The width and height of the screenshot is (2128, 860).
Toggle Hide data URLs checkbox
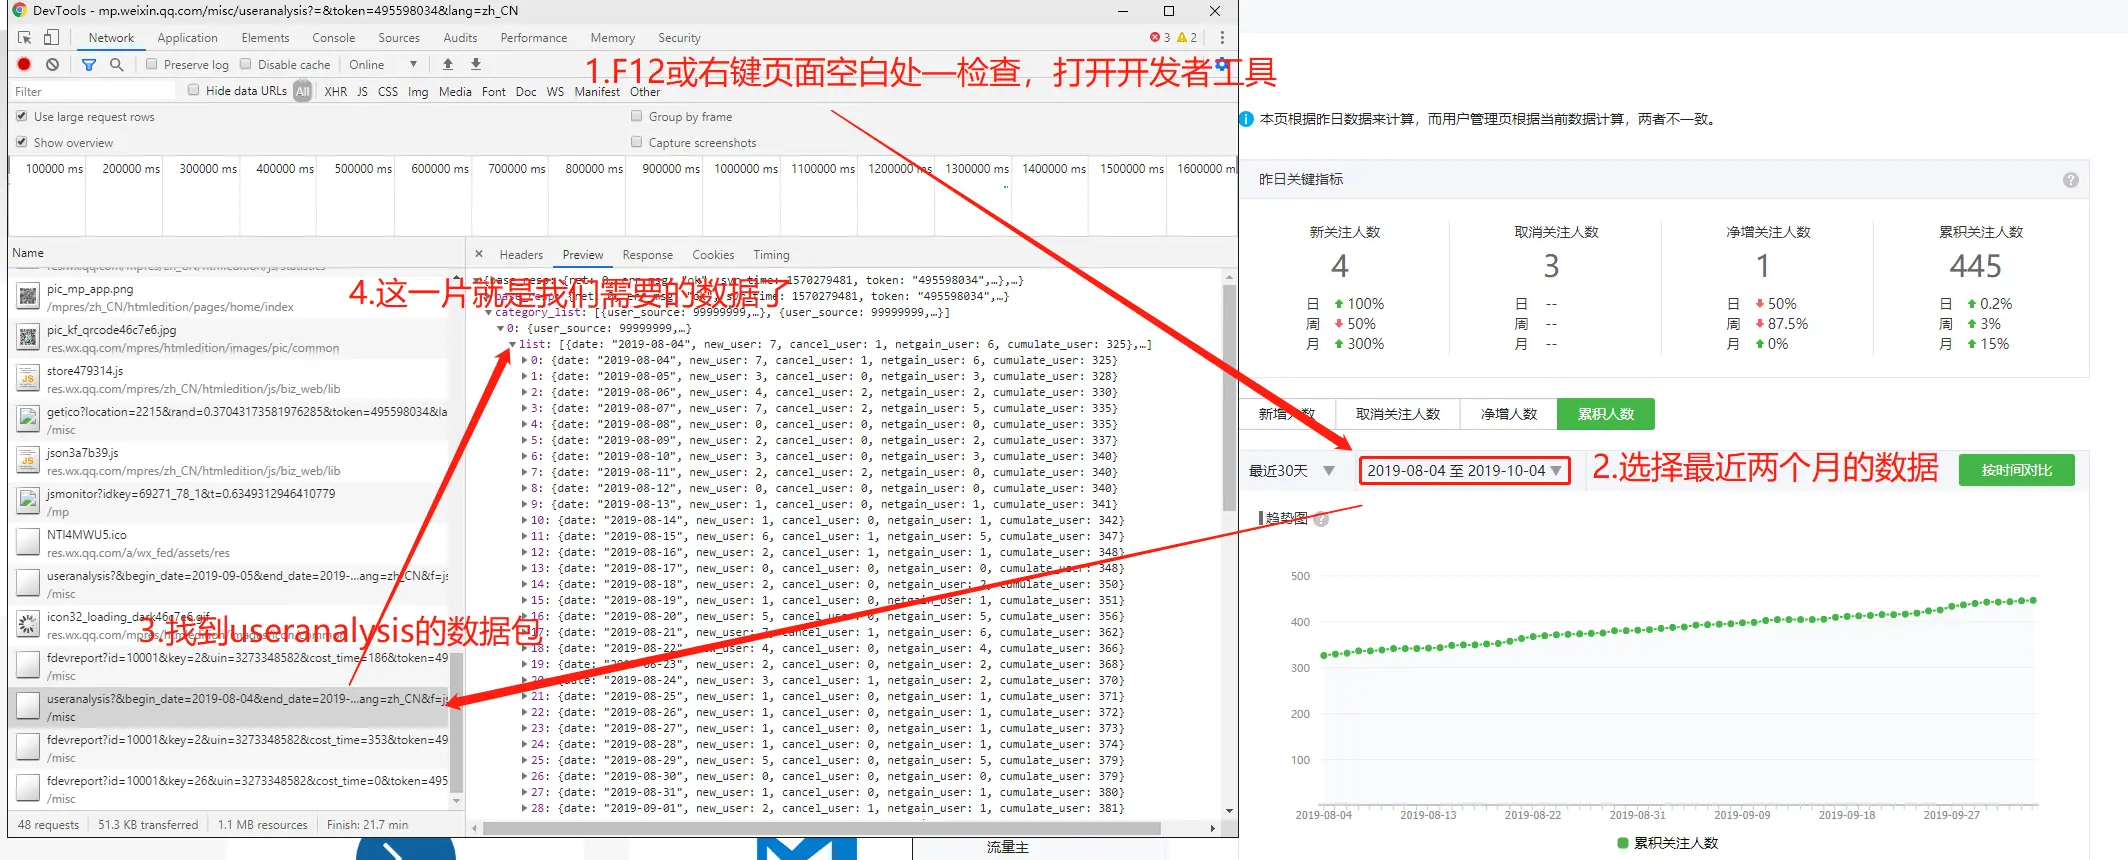coord(194,90)
